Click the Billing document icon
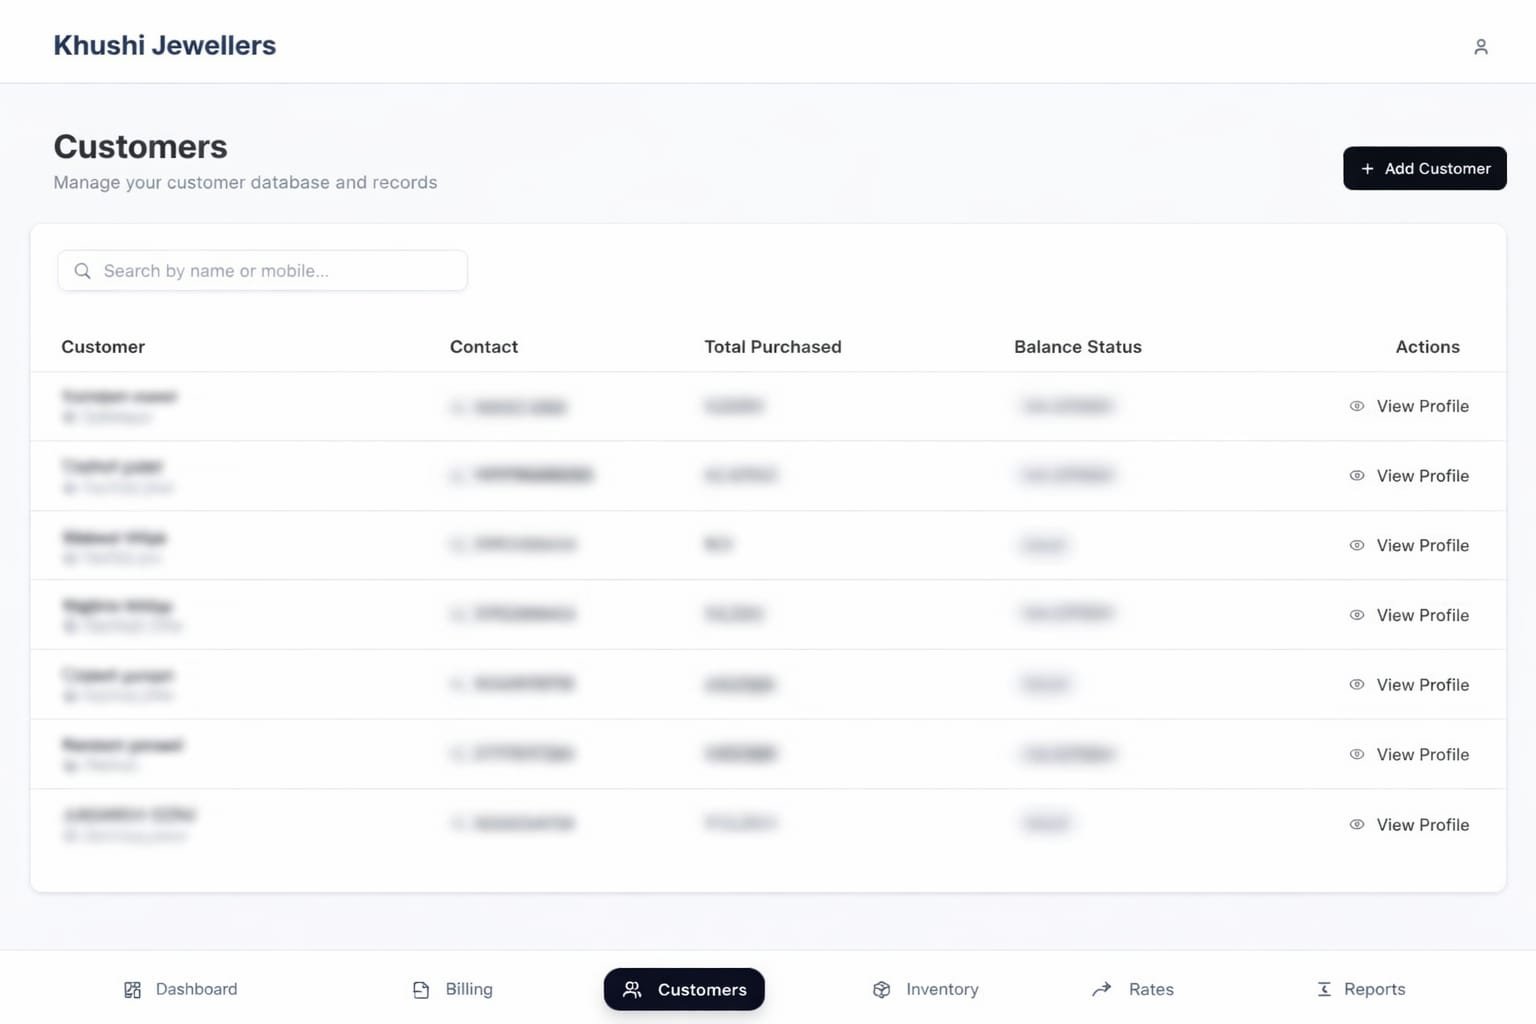This screenshot has width=1536, height=1024. 421,990
